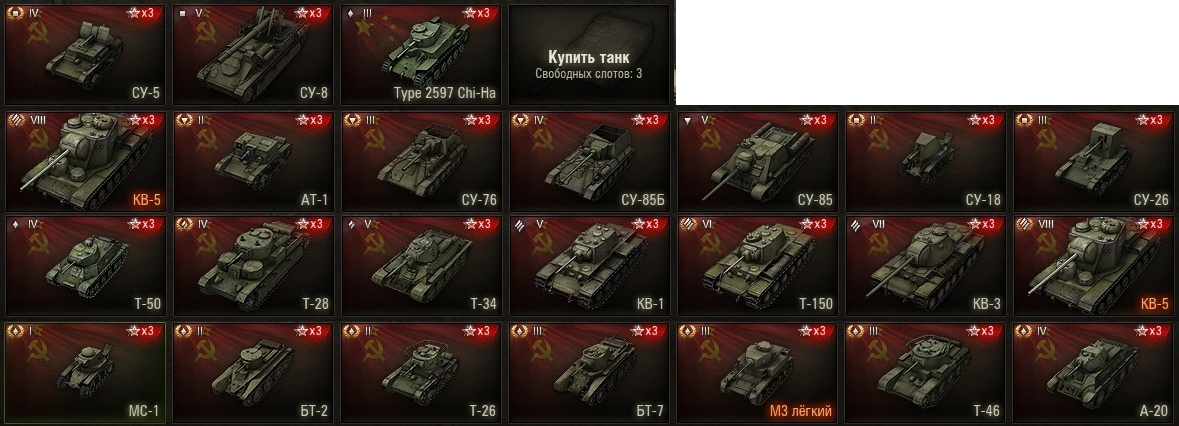Select the Т-34 medium tank card

pos(421,266)
